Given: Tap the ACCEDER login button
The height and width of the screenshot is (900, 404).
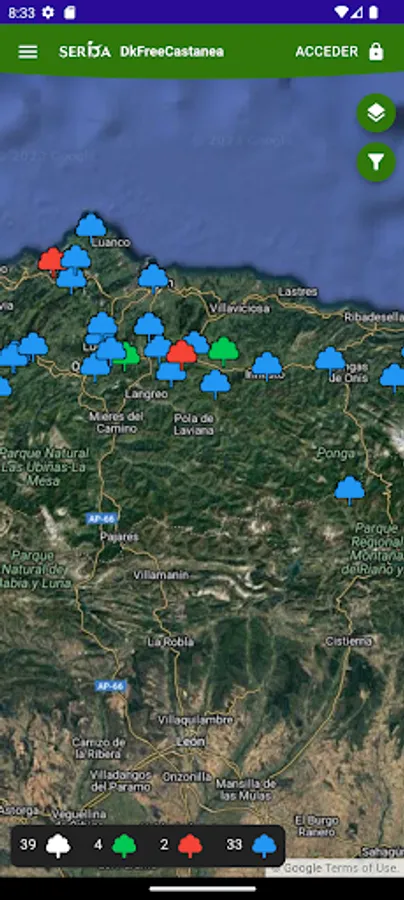Looking at the screenshot, I should pyautogui.click(x=327, y=52).
